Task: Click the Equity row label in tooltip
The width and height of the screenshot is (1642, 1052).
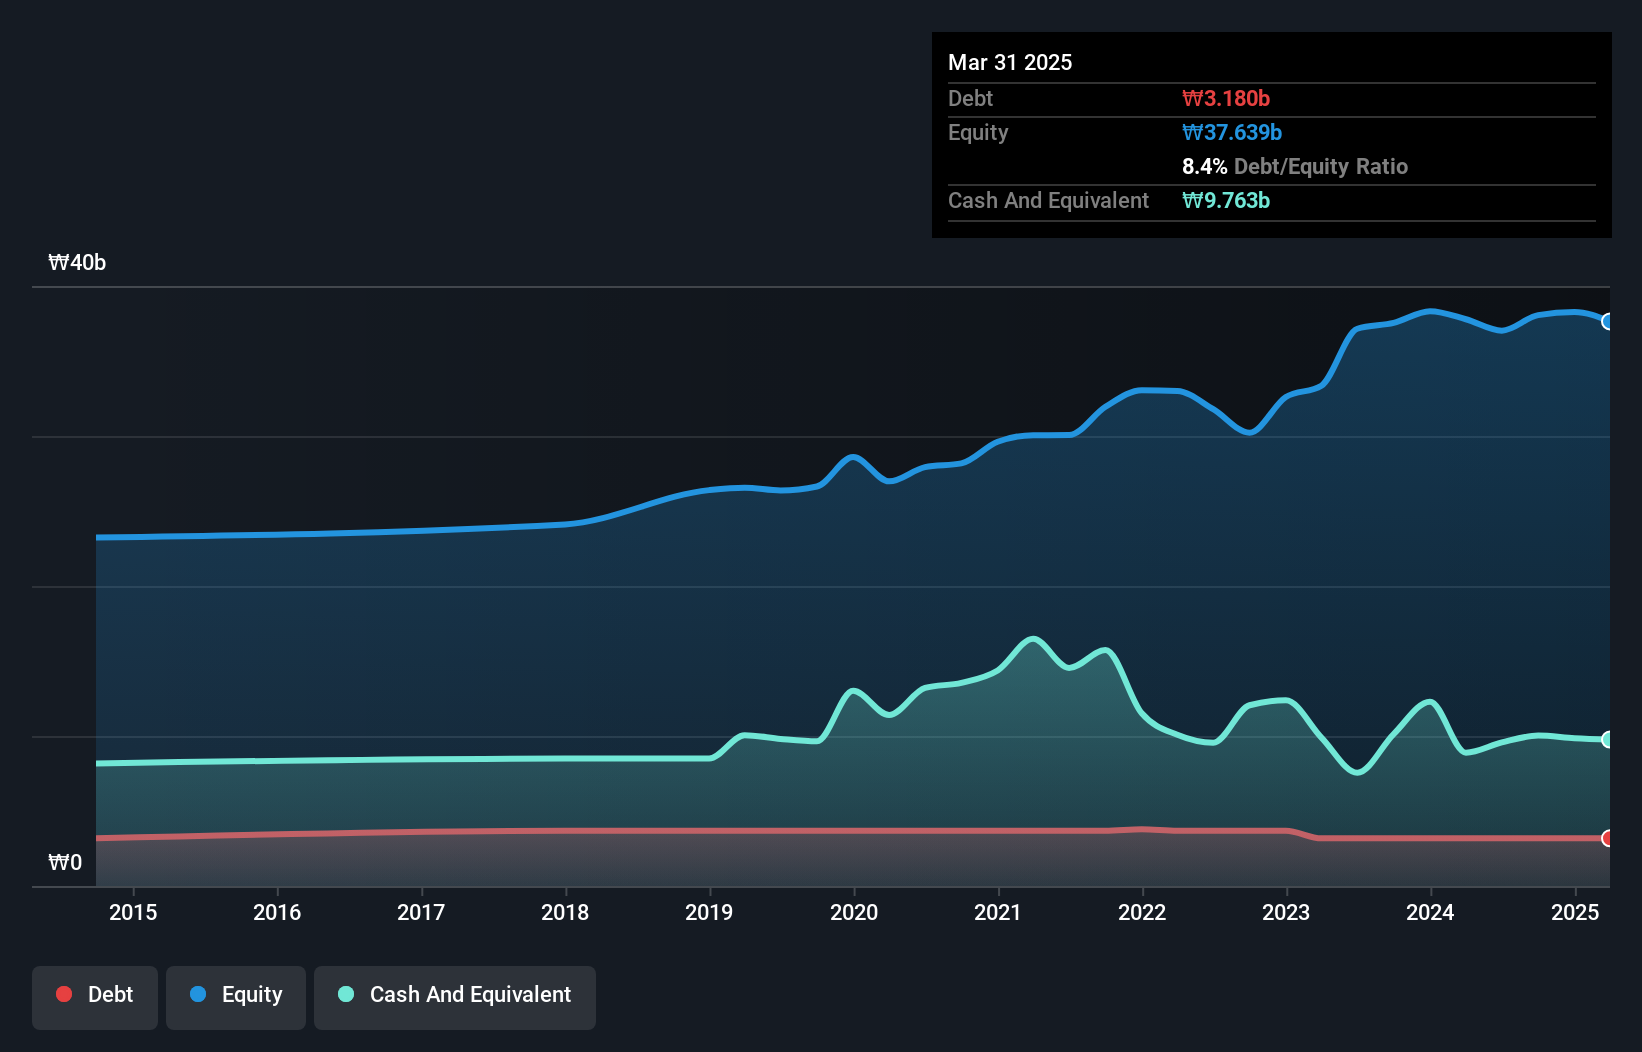Action: pyautogui.click(x=978, y=133)
